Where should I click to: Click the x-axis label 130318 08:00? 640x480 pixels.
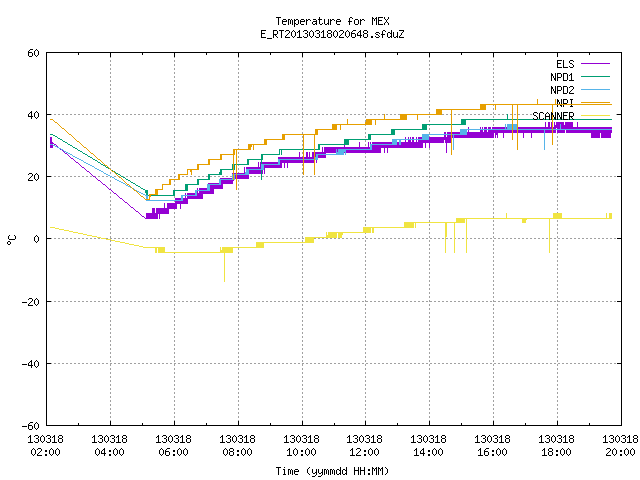[238, 446]
